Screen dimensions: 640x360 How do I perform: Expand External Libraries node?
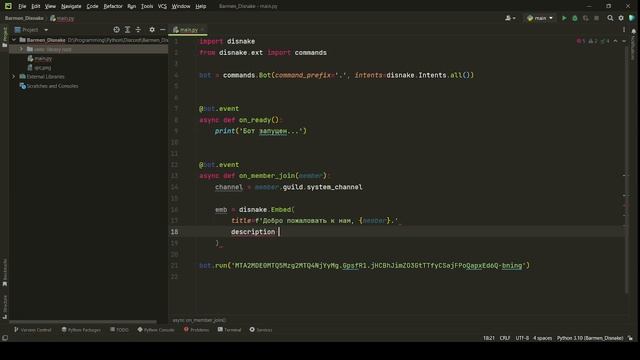click(13, 77)
